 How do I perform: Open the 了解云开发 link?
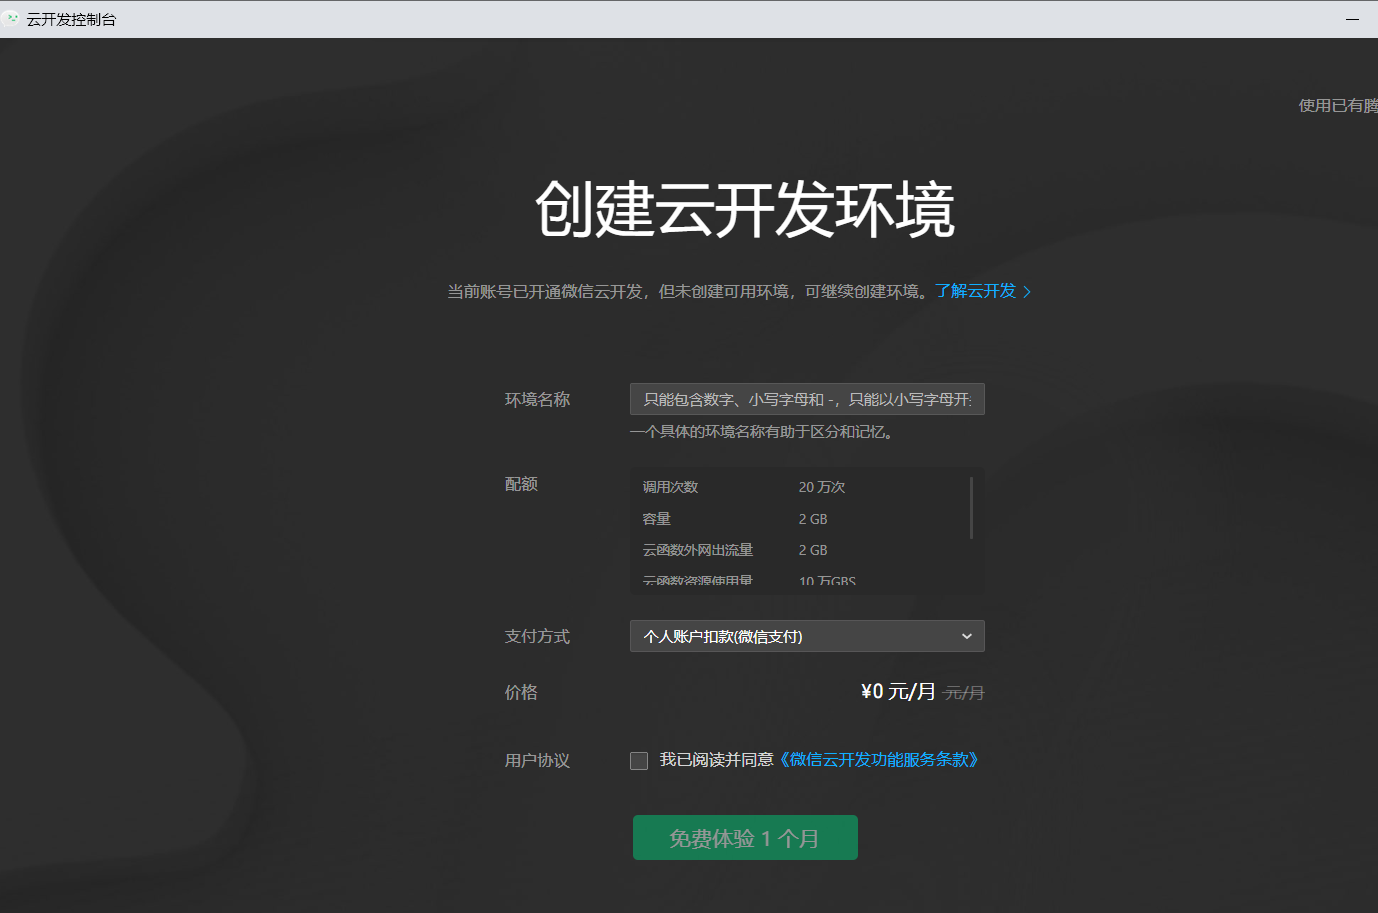coord(983,291)
